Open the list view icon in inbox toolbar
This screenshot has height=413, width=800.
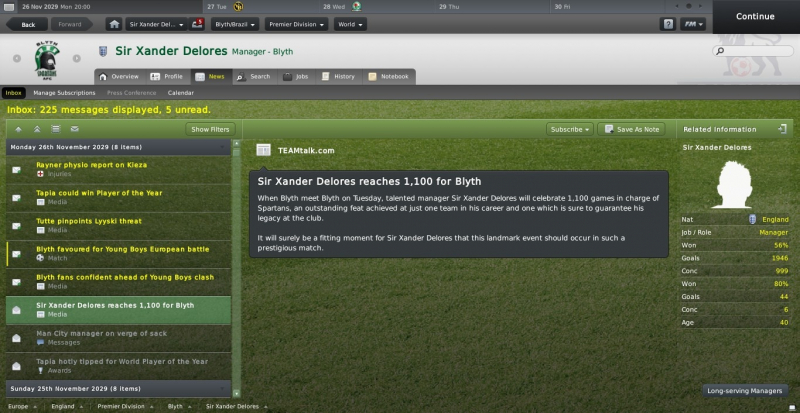pos(56,129)
